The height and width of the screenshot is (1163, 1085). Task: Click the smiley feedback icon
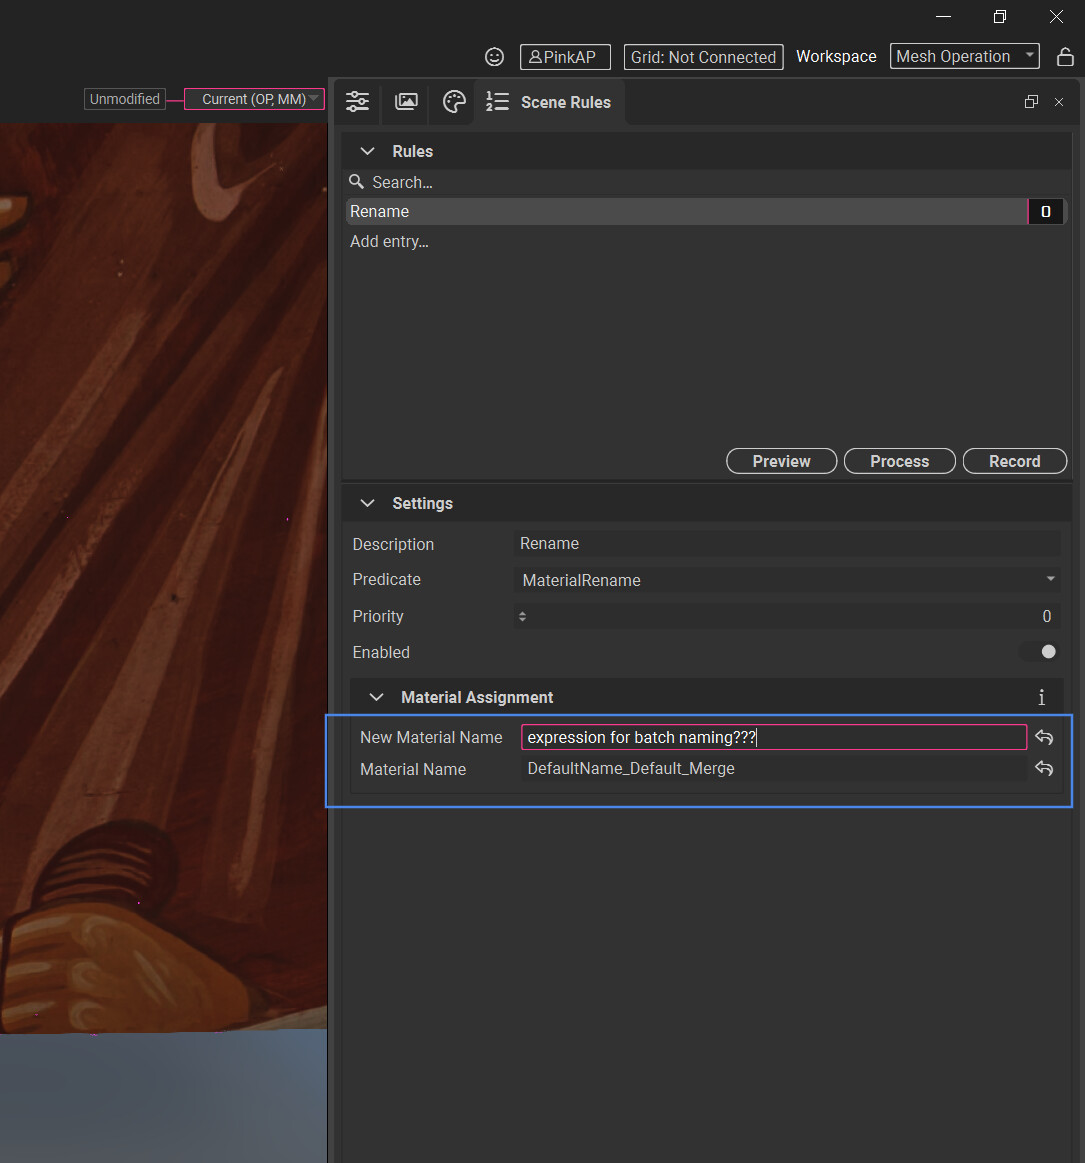click(x=494, y=57)
